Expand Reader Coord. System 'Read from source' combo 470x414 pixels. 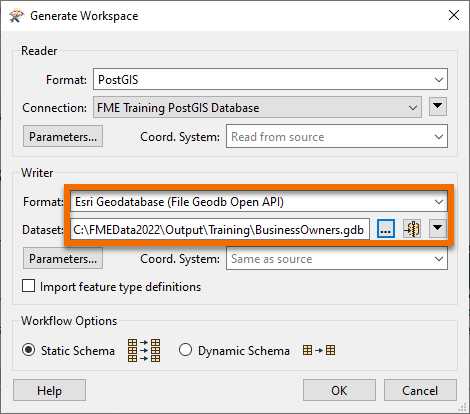[337, 136]
